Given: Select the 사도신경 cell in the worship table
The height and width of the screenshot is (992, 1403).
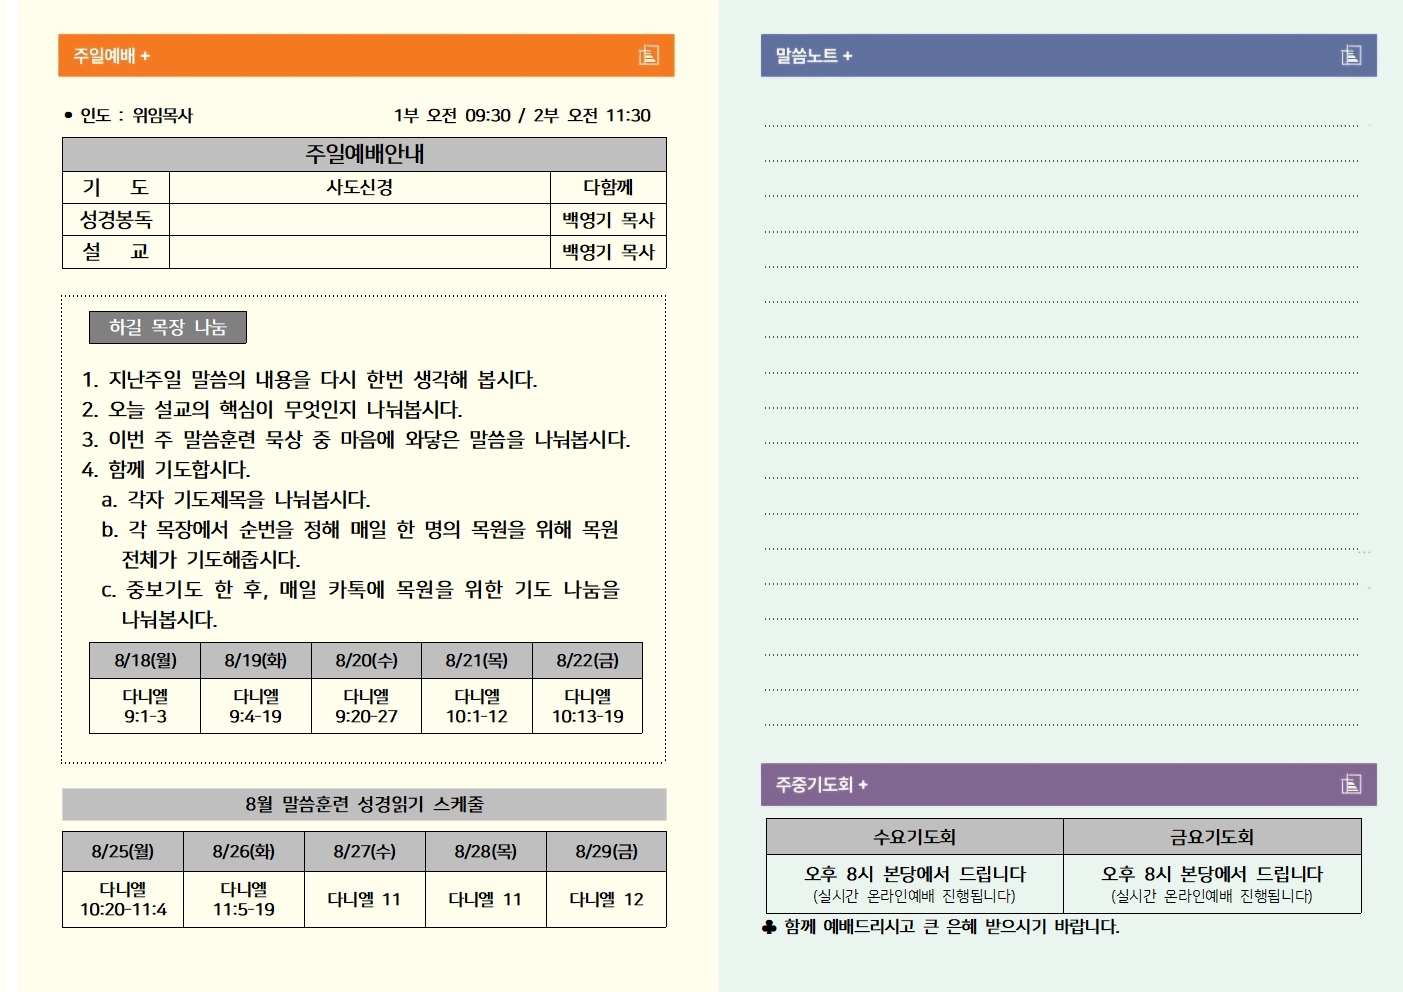Looking at the screenshot, I should click(x=360, y=188).
